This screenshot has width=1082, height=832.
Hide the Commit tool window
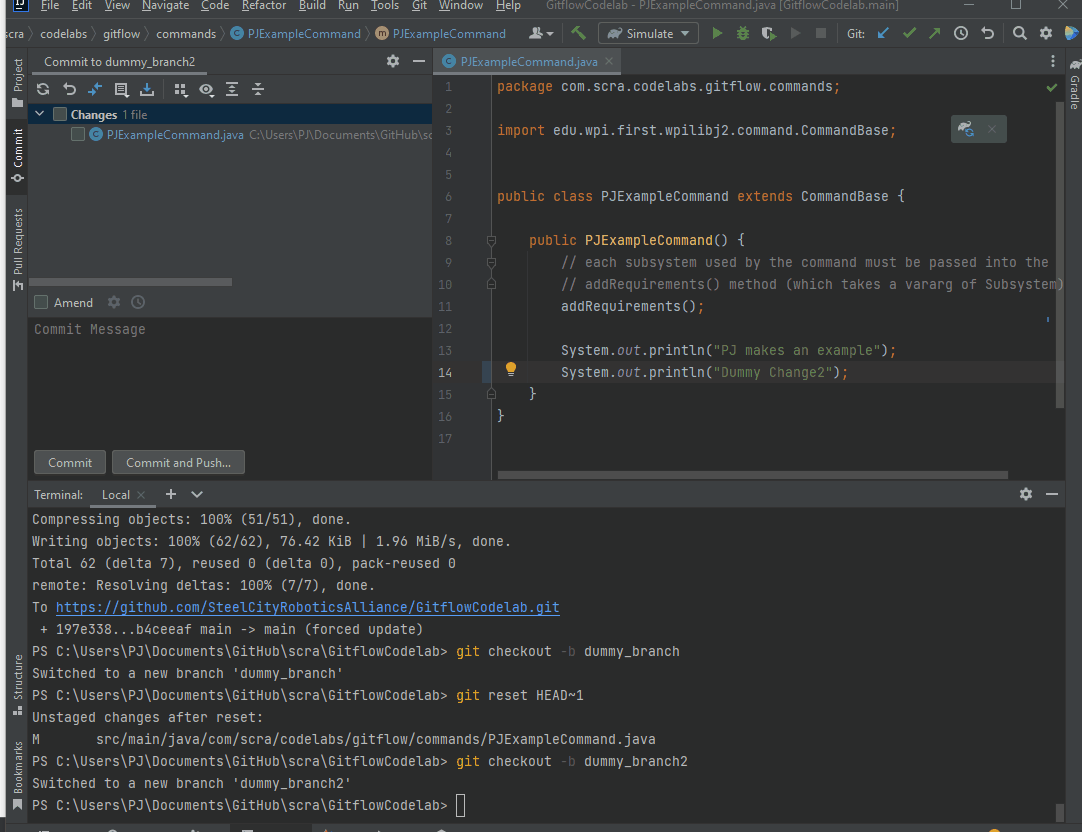point(418,61)
